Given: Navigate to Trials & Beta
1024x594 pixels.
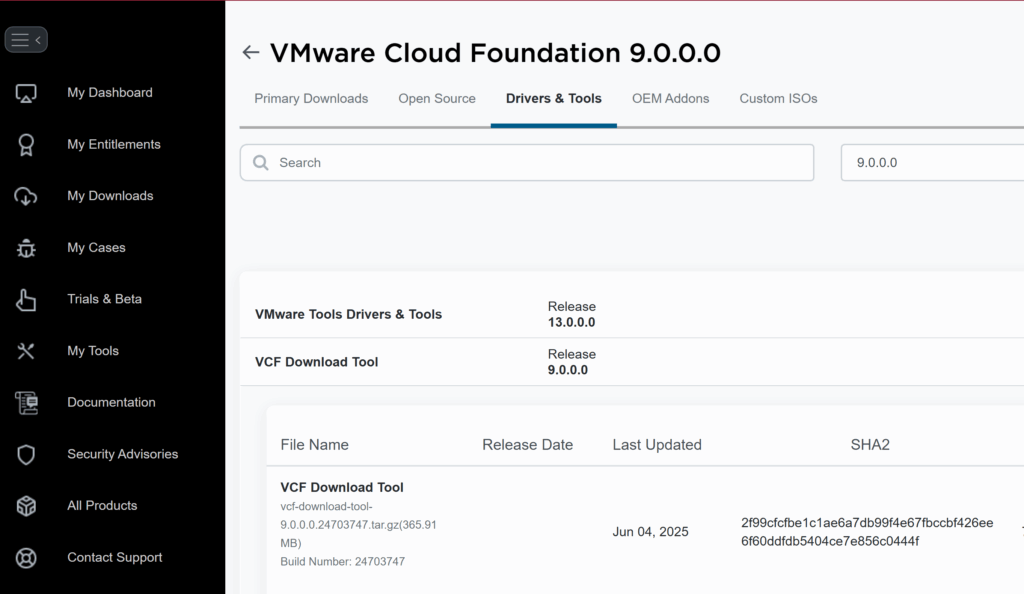Looking at the screenshot, I should (x=104, y=299).
